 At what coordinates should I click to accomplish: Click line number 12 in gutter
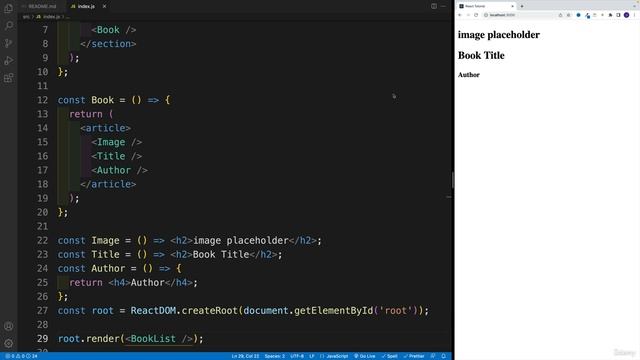pos(42,100)
